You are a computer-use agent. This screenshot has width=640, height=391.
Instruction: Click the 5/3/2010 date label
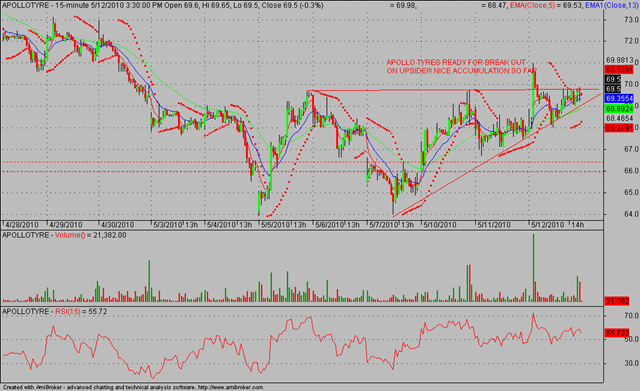click(x=167, y=225)
